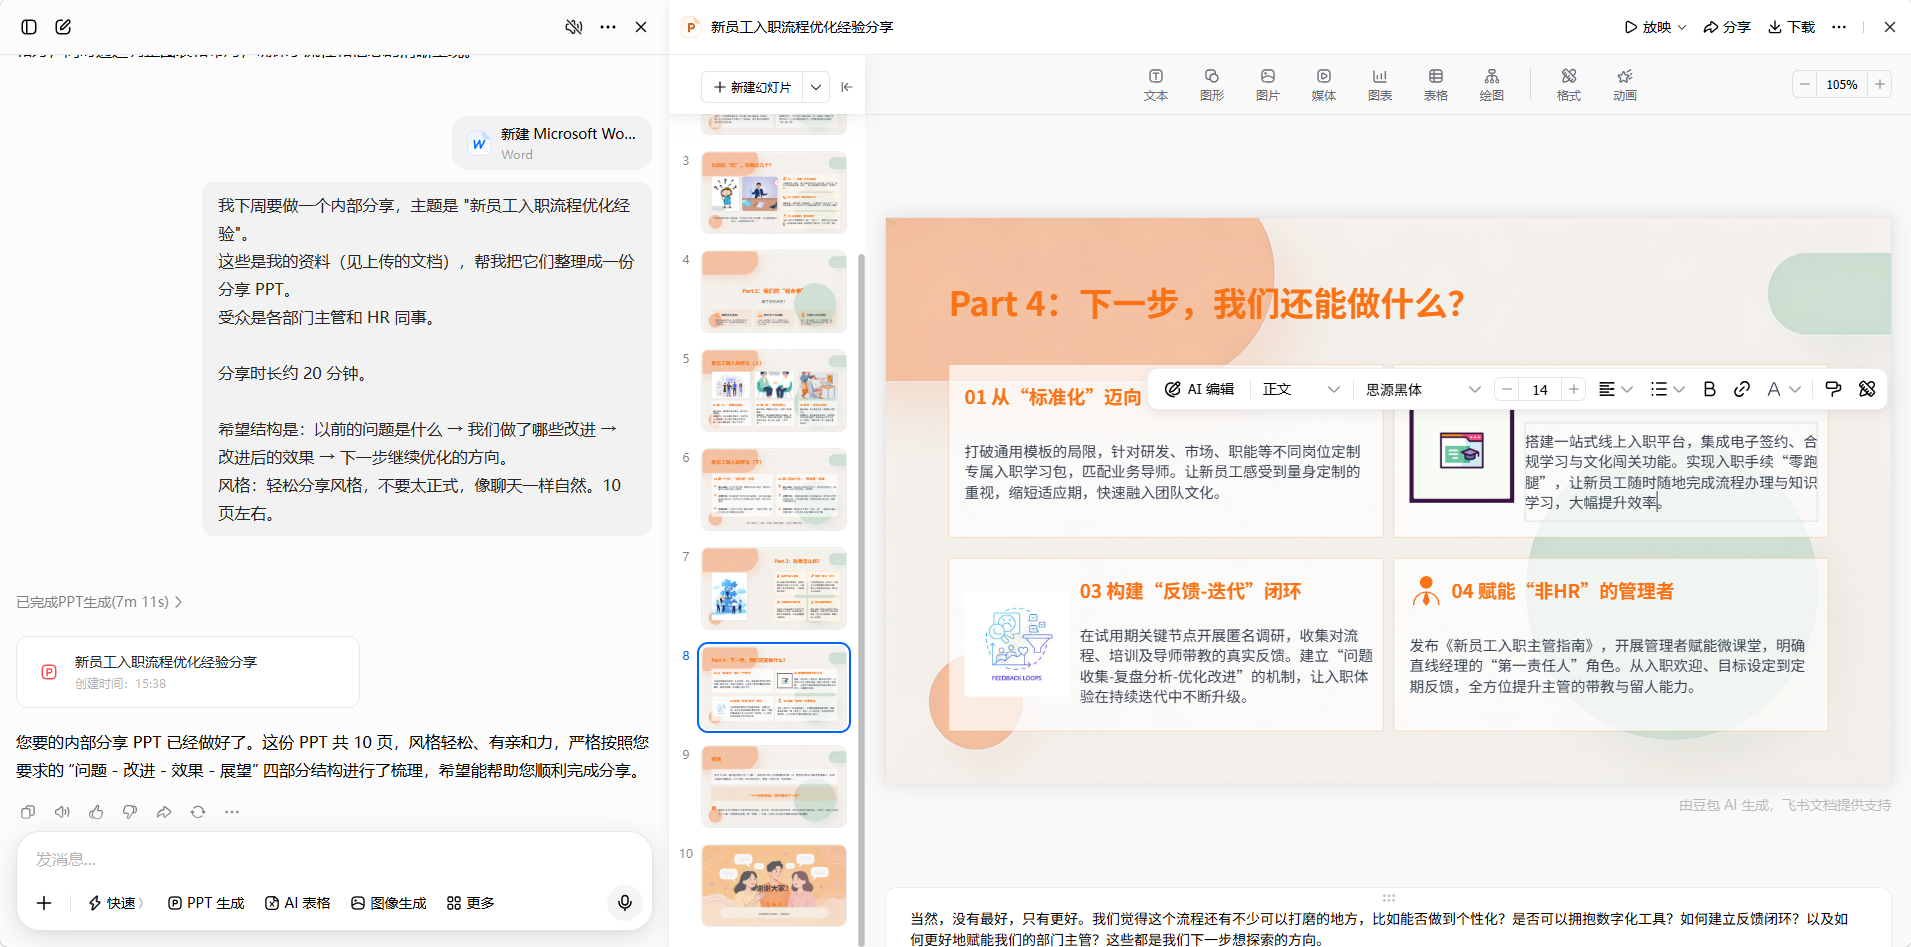The image size is (1911, 947).
Task: Open the 新员工入职流程优化经验分享 file card
Action: (188, 672)
